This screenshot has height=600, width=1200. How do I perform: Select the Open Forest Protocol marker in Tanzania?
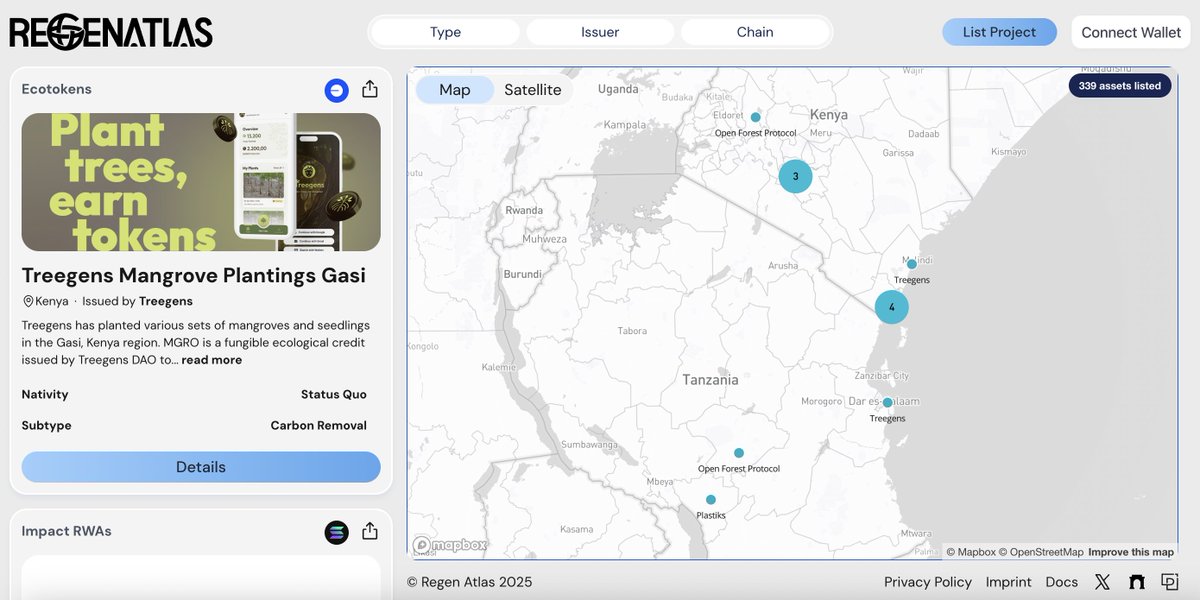pos(739,453)
